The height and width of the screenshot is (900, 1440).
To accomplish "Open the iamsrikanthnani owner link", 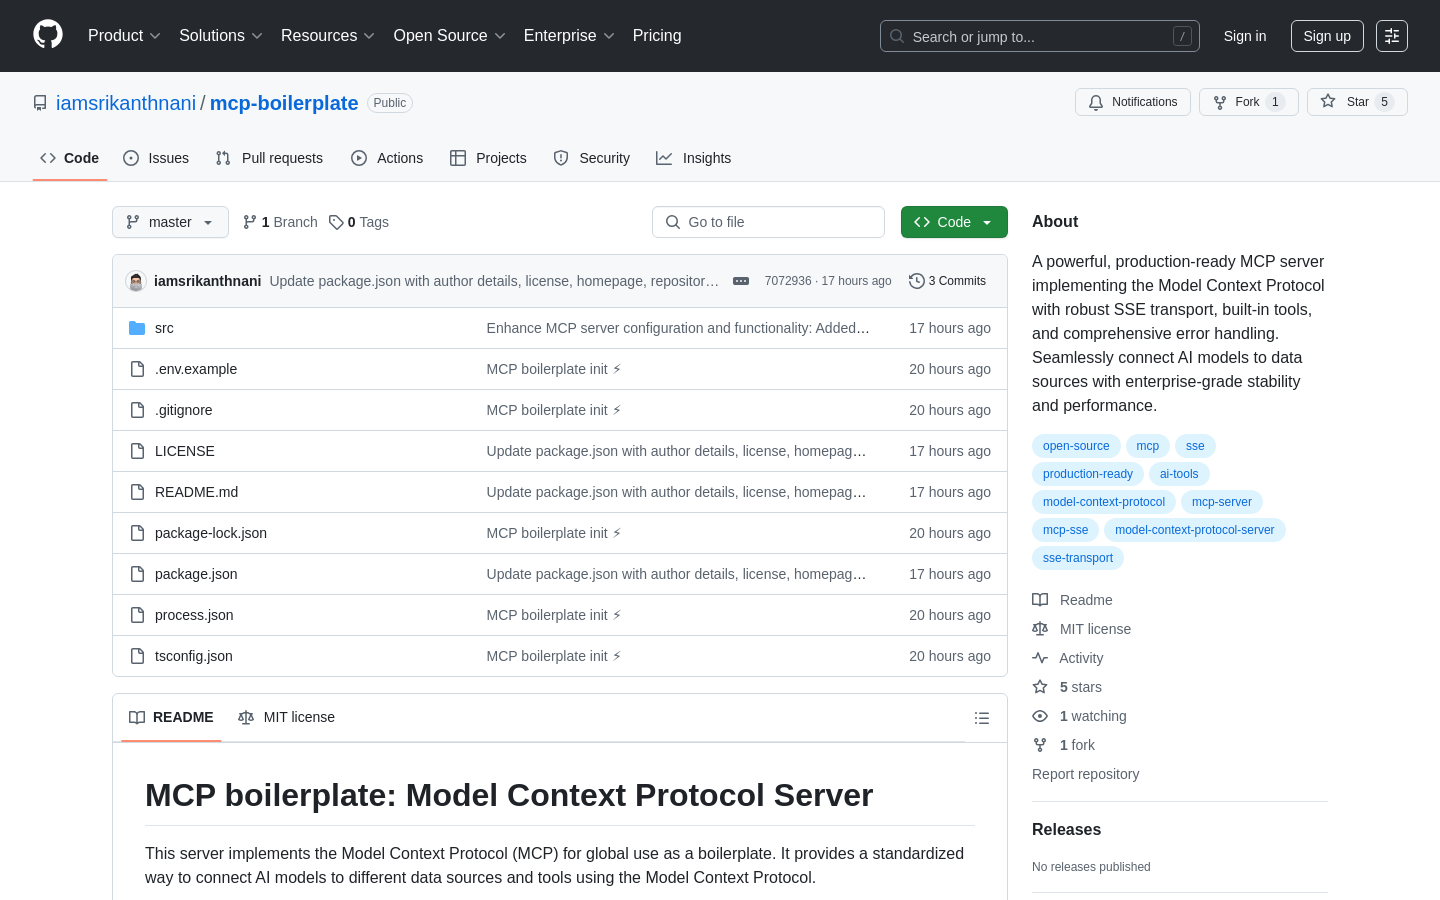I will 126,103.
